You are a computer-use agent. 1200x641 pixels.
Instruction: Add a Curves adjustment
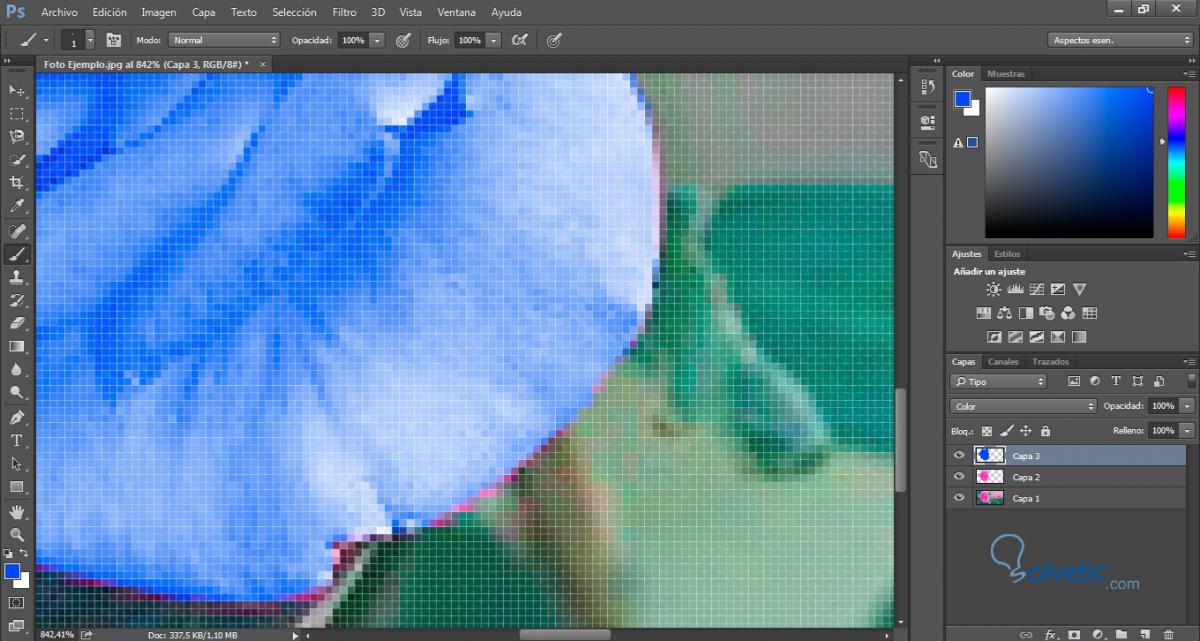pos(1036,290)
